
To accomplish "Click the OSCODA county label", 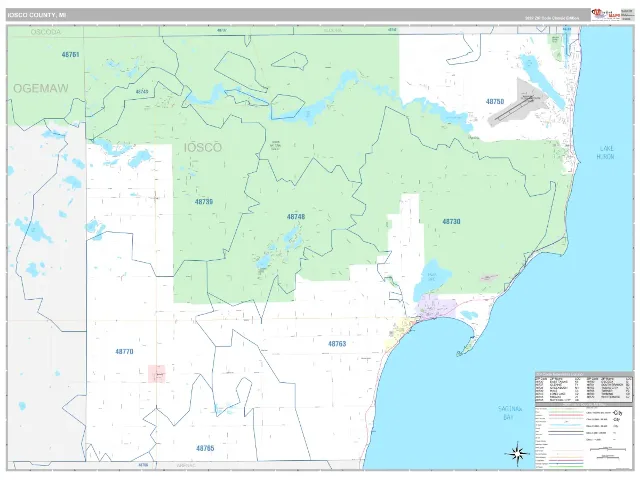I will 46,32.
